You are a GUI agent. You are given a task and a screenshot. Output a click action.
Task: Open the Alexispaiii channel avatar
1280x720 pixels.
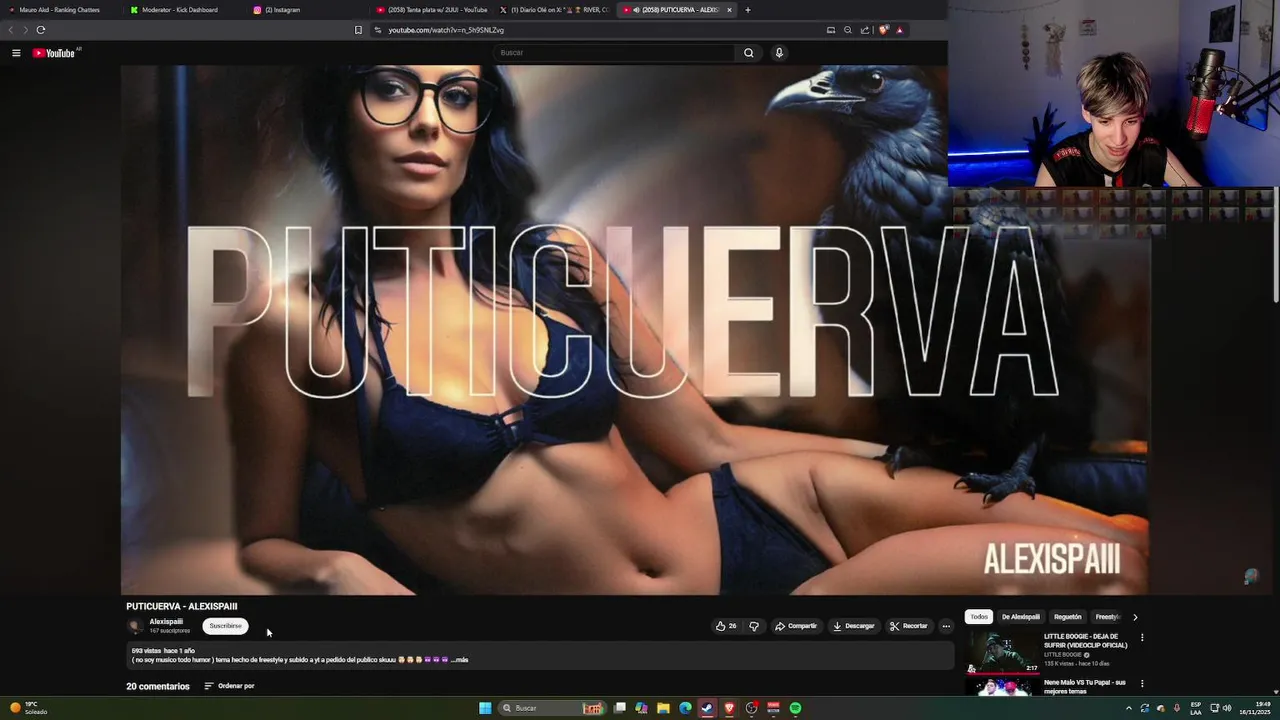pyautogui.click(x=135, y=626)
